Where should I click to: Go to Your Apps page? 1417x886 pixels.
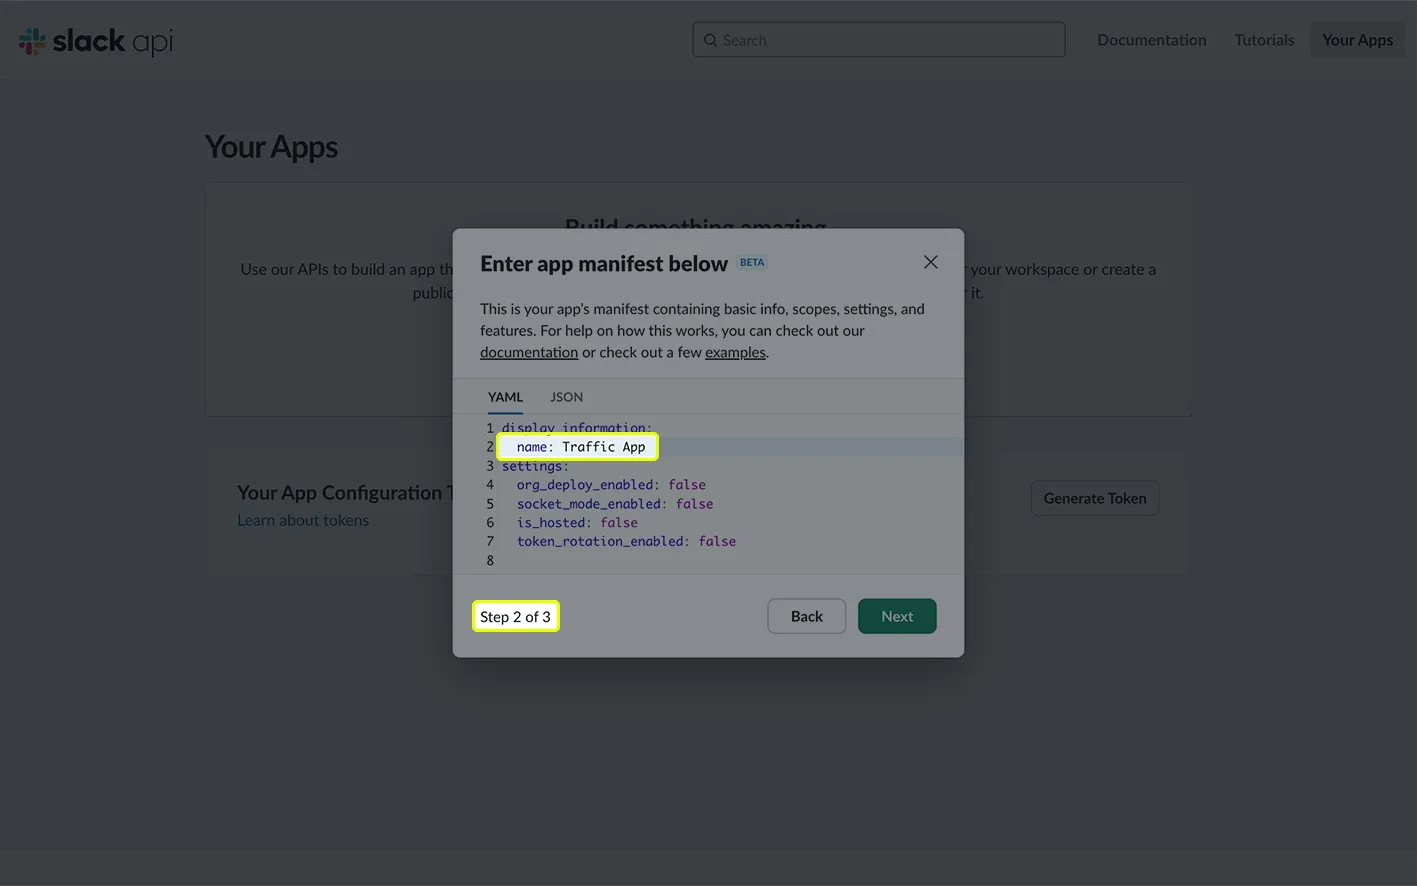tap(1357, 40)
